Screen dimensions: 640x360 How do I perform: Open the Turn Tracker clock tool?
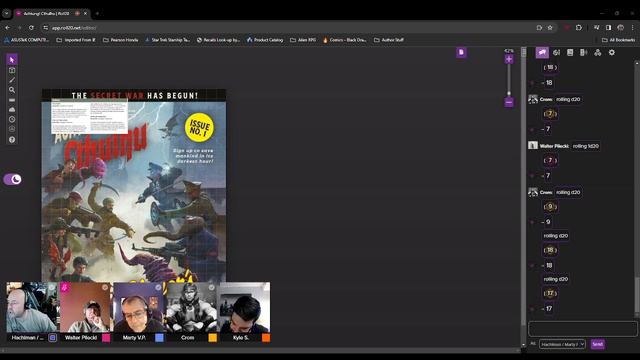12,120
